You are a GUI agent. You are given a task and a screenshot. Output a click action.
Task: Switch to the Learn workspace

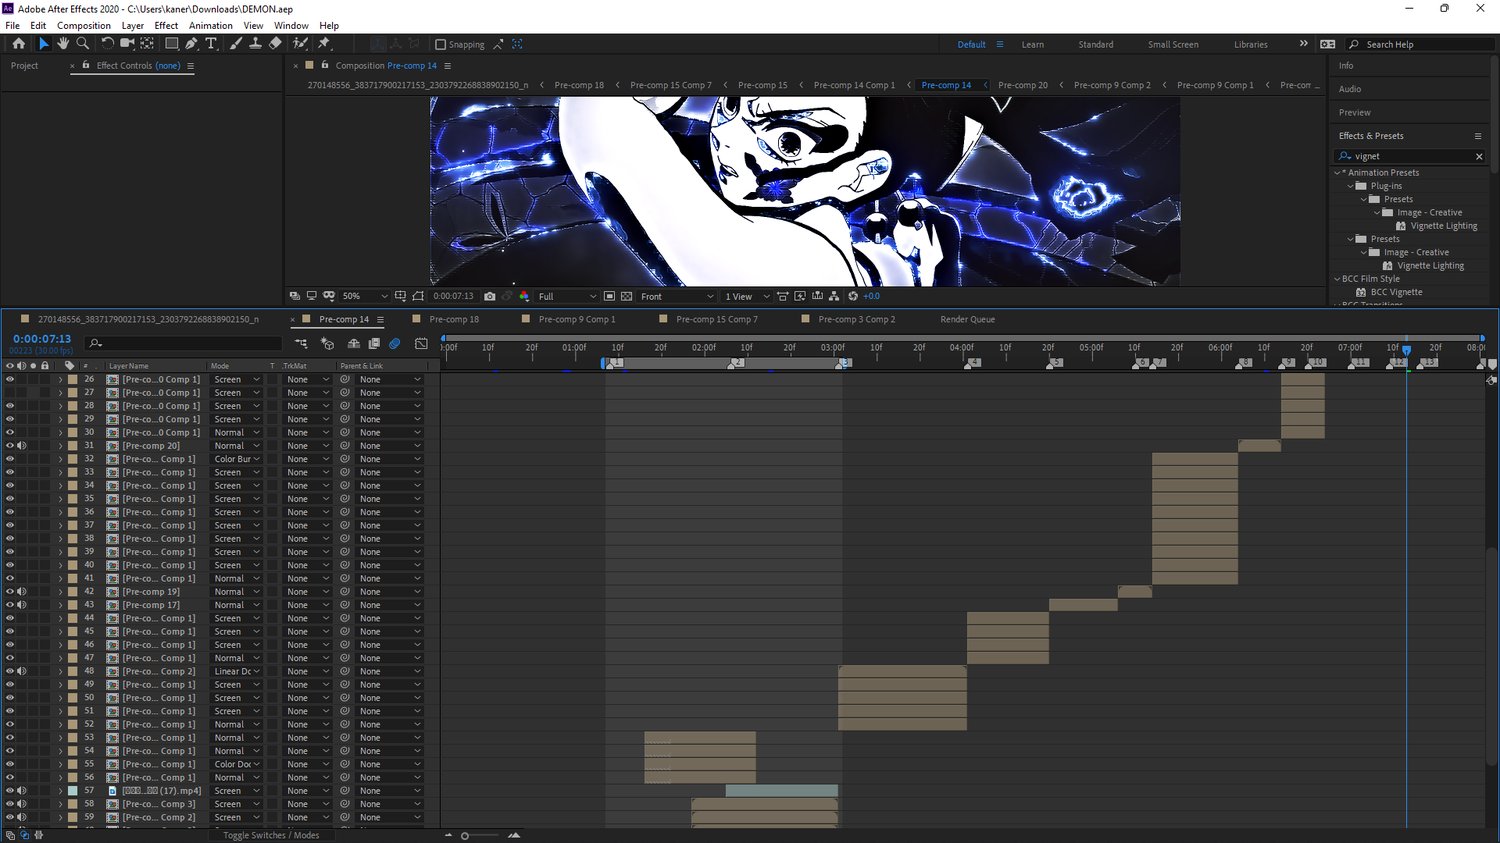click(x=1033, y=45)
